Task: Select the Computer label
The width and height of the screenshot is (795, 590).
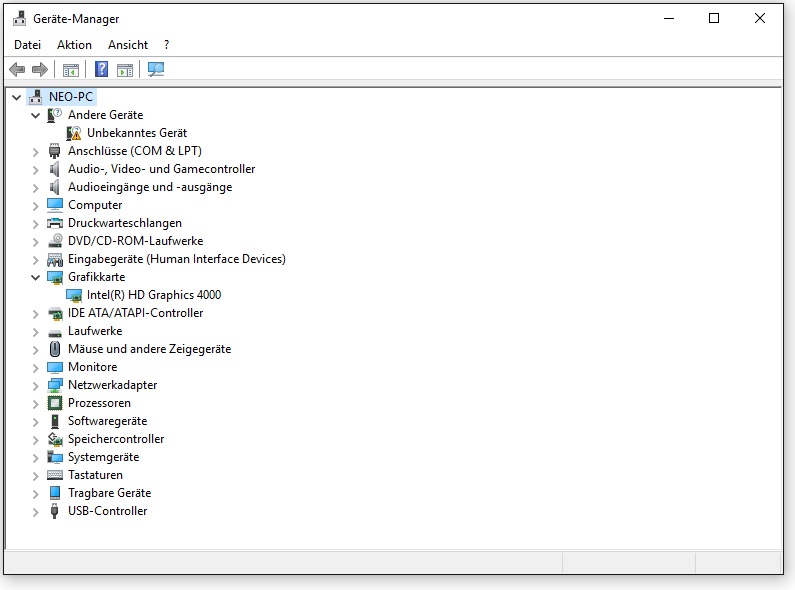Action: (95, 205)
